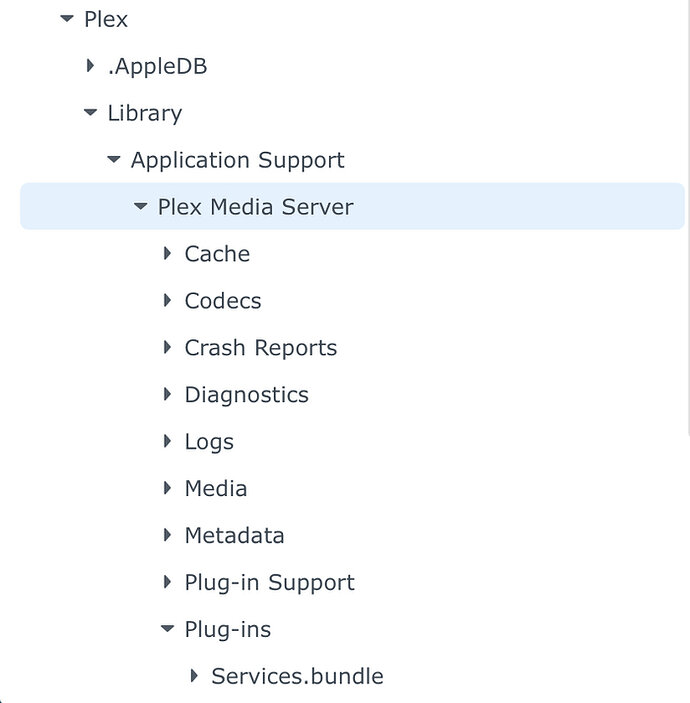Expand the .AppleDB folder arrow
Image resolution: width=690 pixels, height=703 pixels.
point(91,66)
